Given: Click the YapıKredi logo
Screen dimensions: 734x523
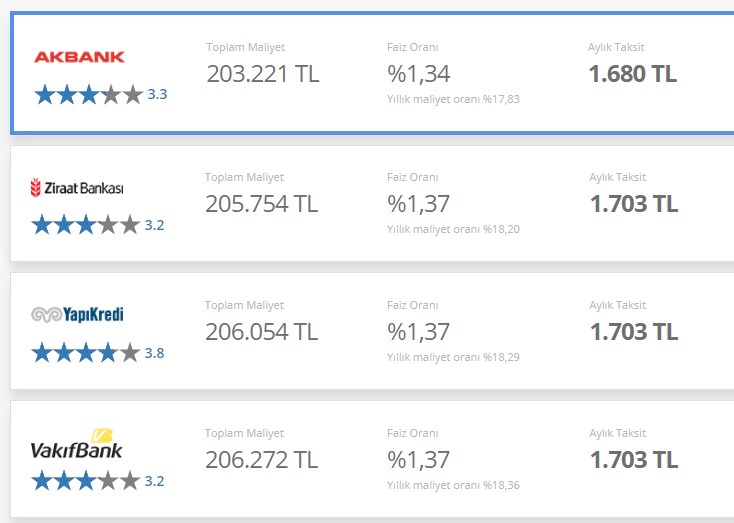Looking at the screenshot, I should [77, 315].
